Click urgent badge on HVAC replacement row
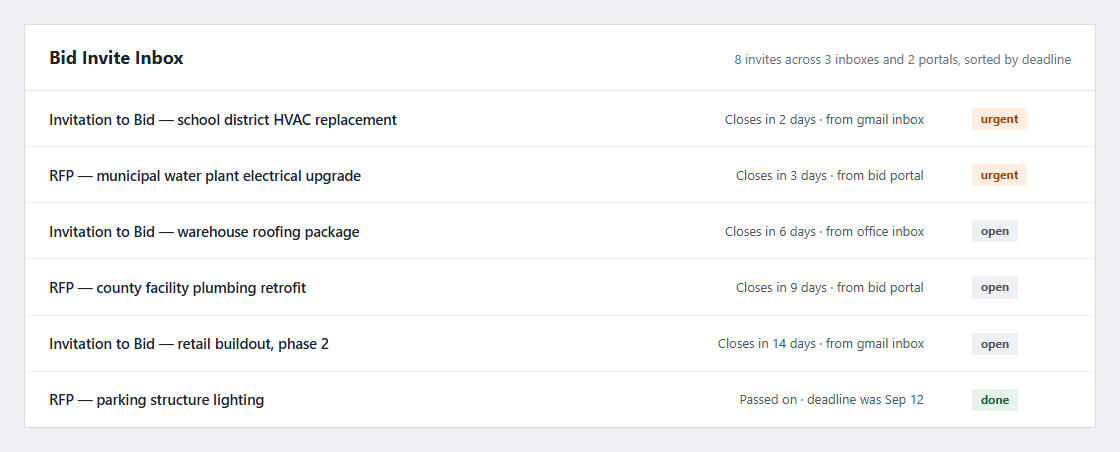 999,119
